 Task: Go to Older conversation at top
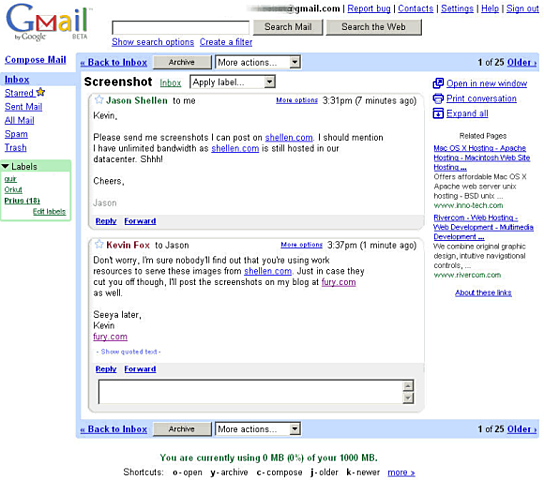[522, 62]
